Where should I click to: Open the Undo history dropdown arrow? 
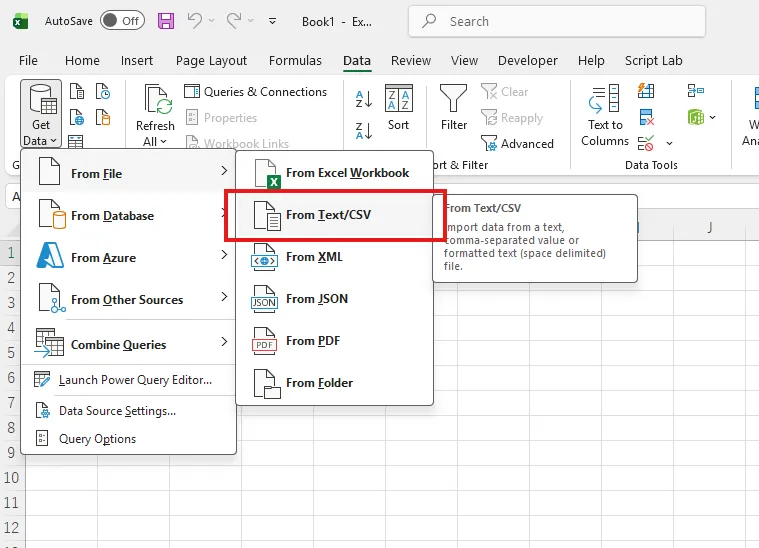[212, 21]
